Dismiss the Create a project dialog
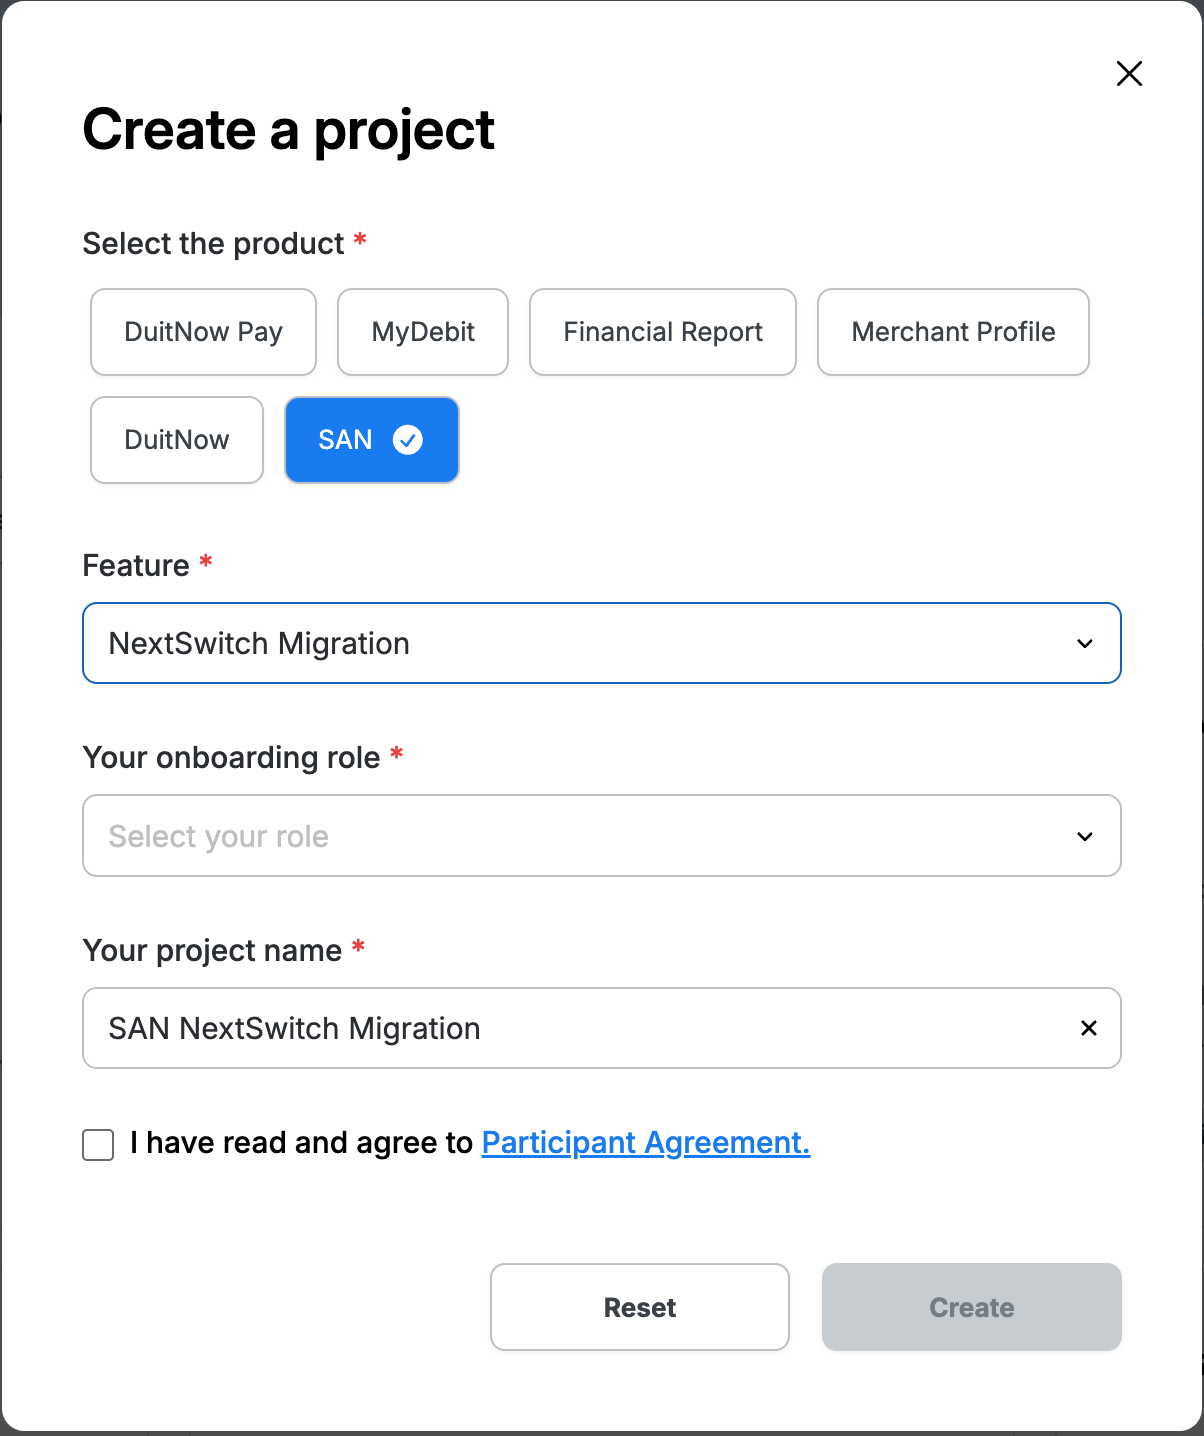The image size is (1204, 1436). (1129, 73)
